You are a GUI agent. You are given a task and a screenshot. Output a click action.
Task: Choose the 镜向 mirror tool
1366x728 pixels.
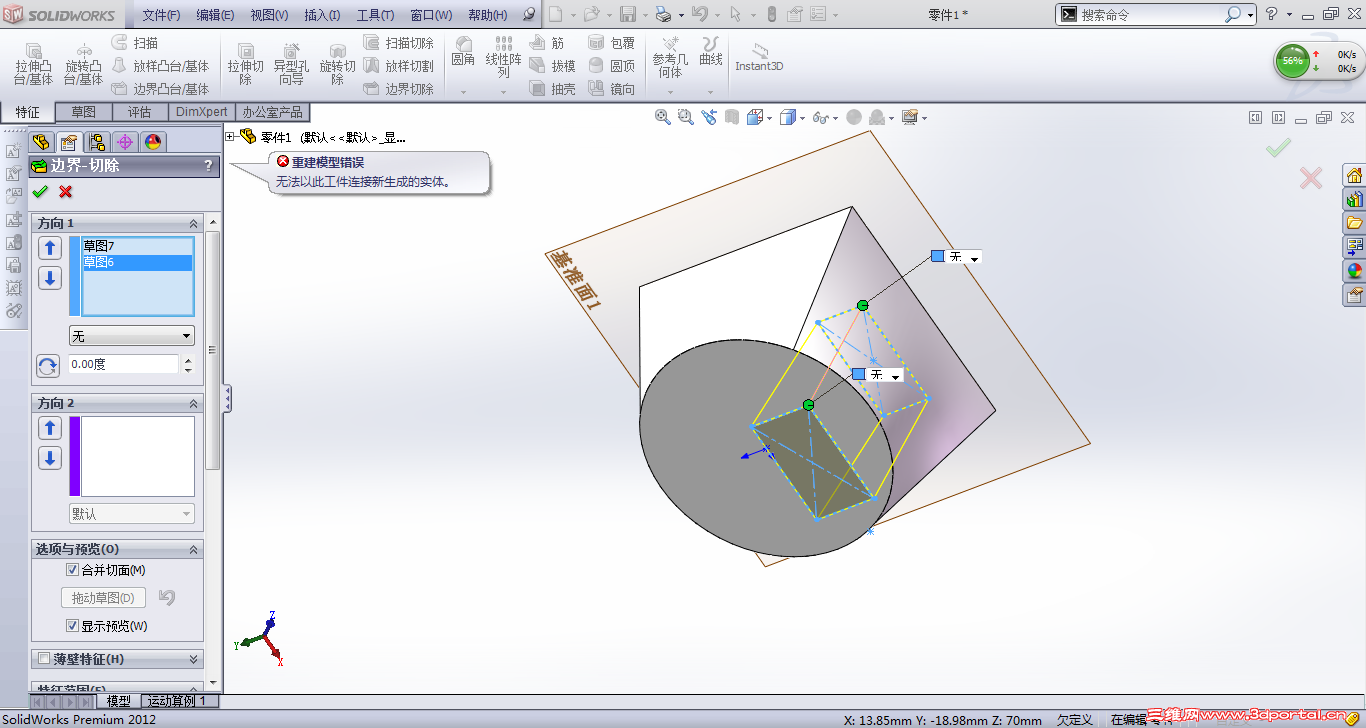612,89
